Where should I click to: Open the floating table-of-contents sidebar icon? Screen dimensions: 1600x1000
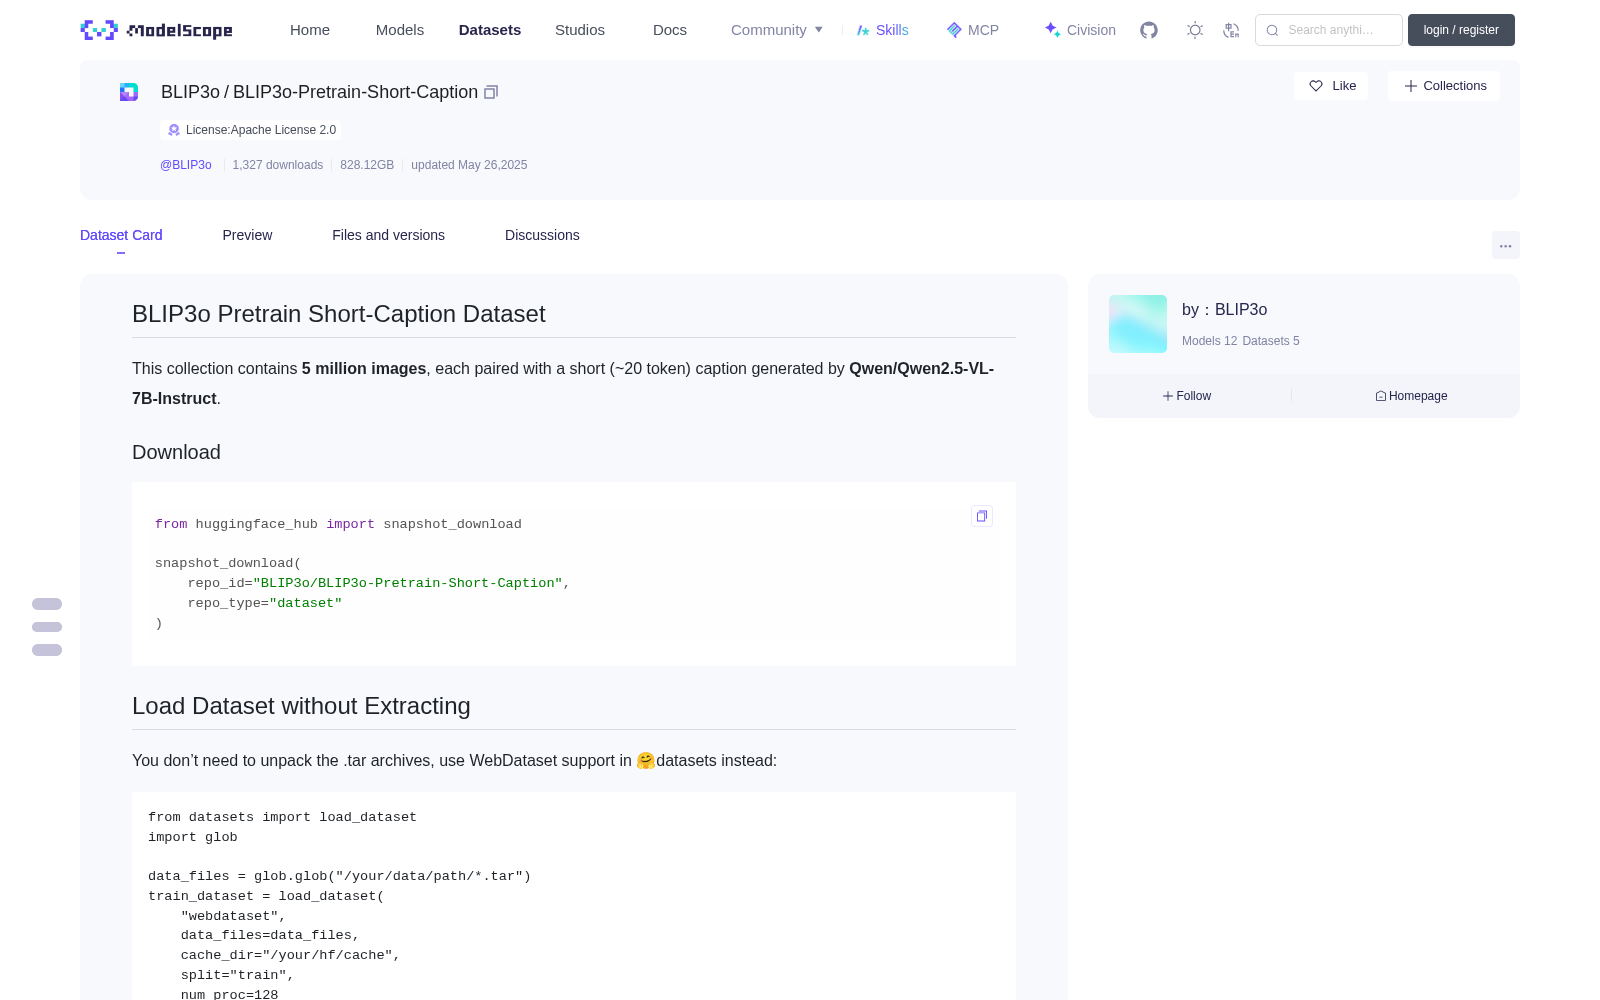point(47,627)
